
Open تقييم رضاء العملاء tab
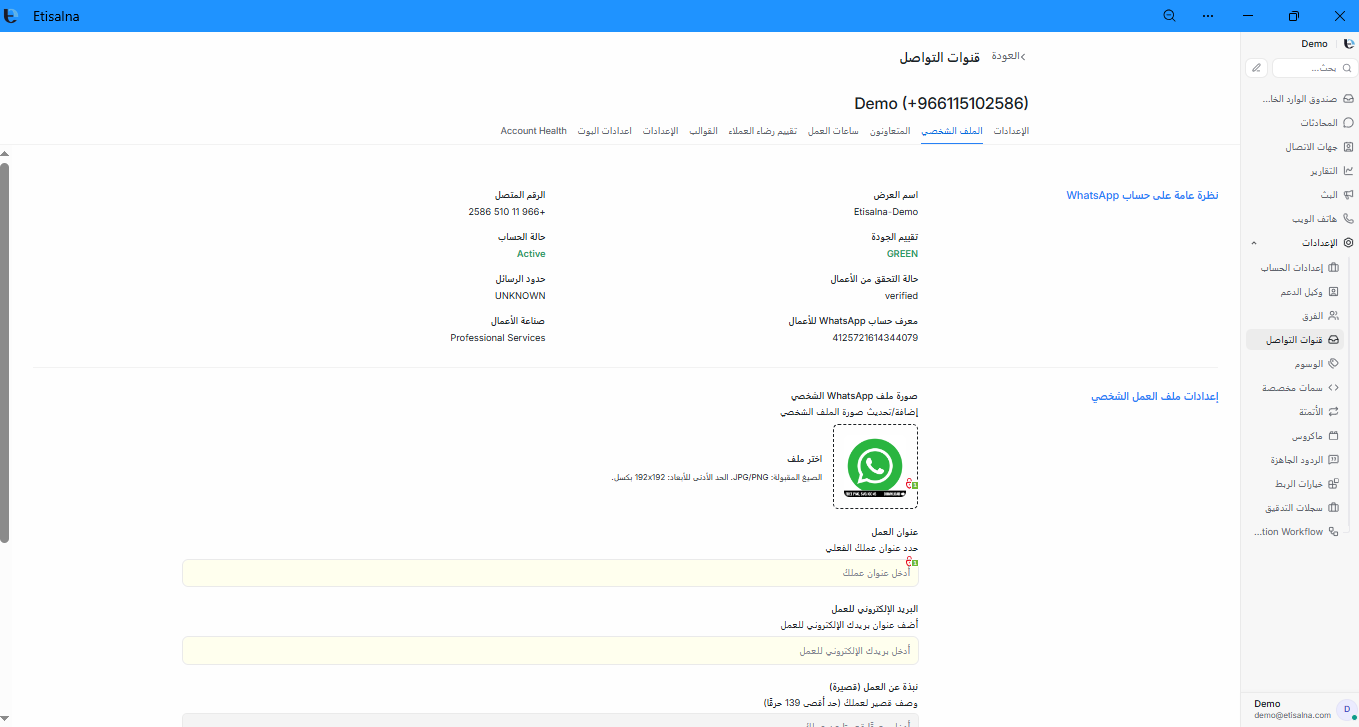(x=762, y=131)
